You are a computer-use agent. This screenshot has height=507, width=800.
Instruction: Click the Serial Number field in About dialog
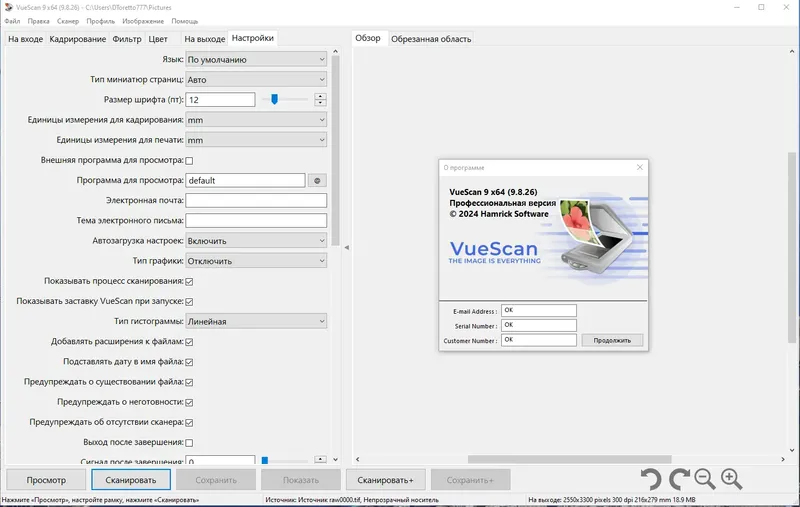pos(539,325)
